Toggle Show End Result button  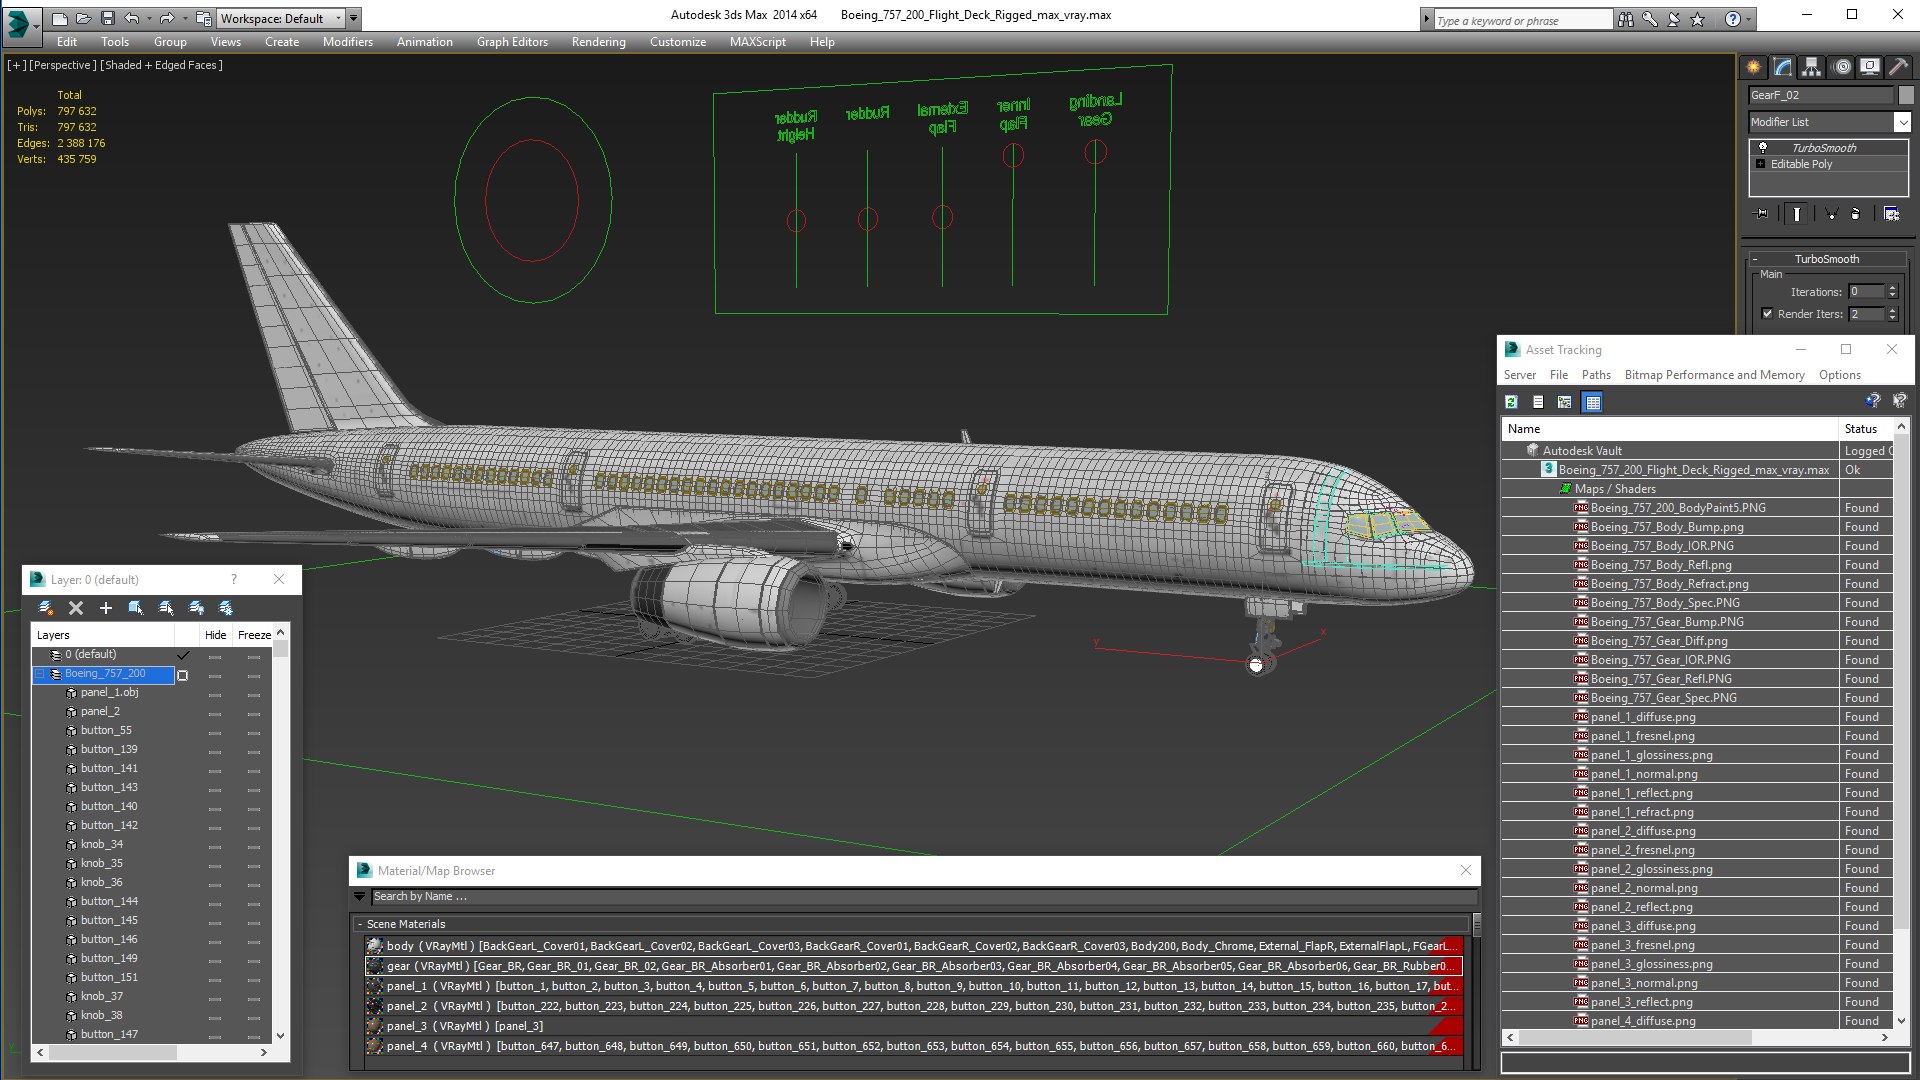tap(1797, 213)
